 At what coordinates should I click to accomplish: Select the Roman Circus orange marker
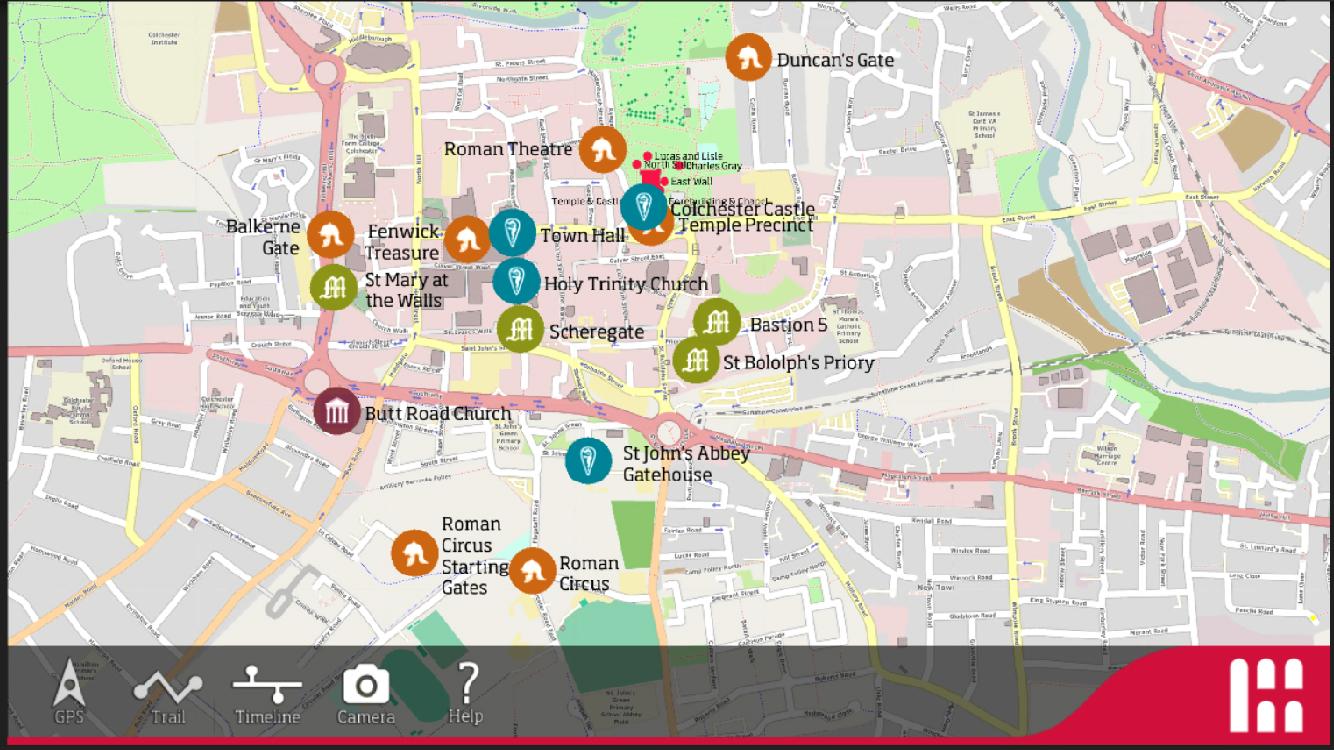[533, 571]
